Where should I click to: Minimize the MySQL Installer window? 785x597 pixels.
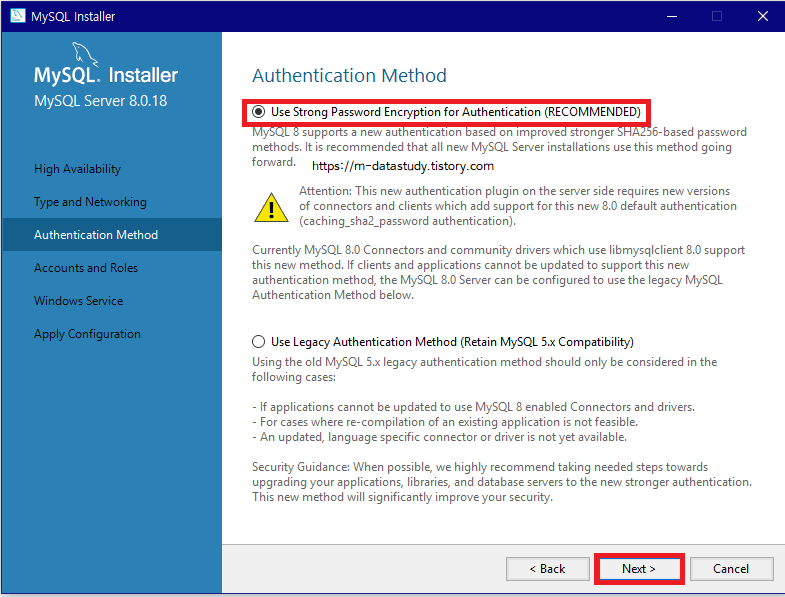tap(672, 16)
